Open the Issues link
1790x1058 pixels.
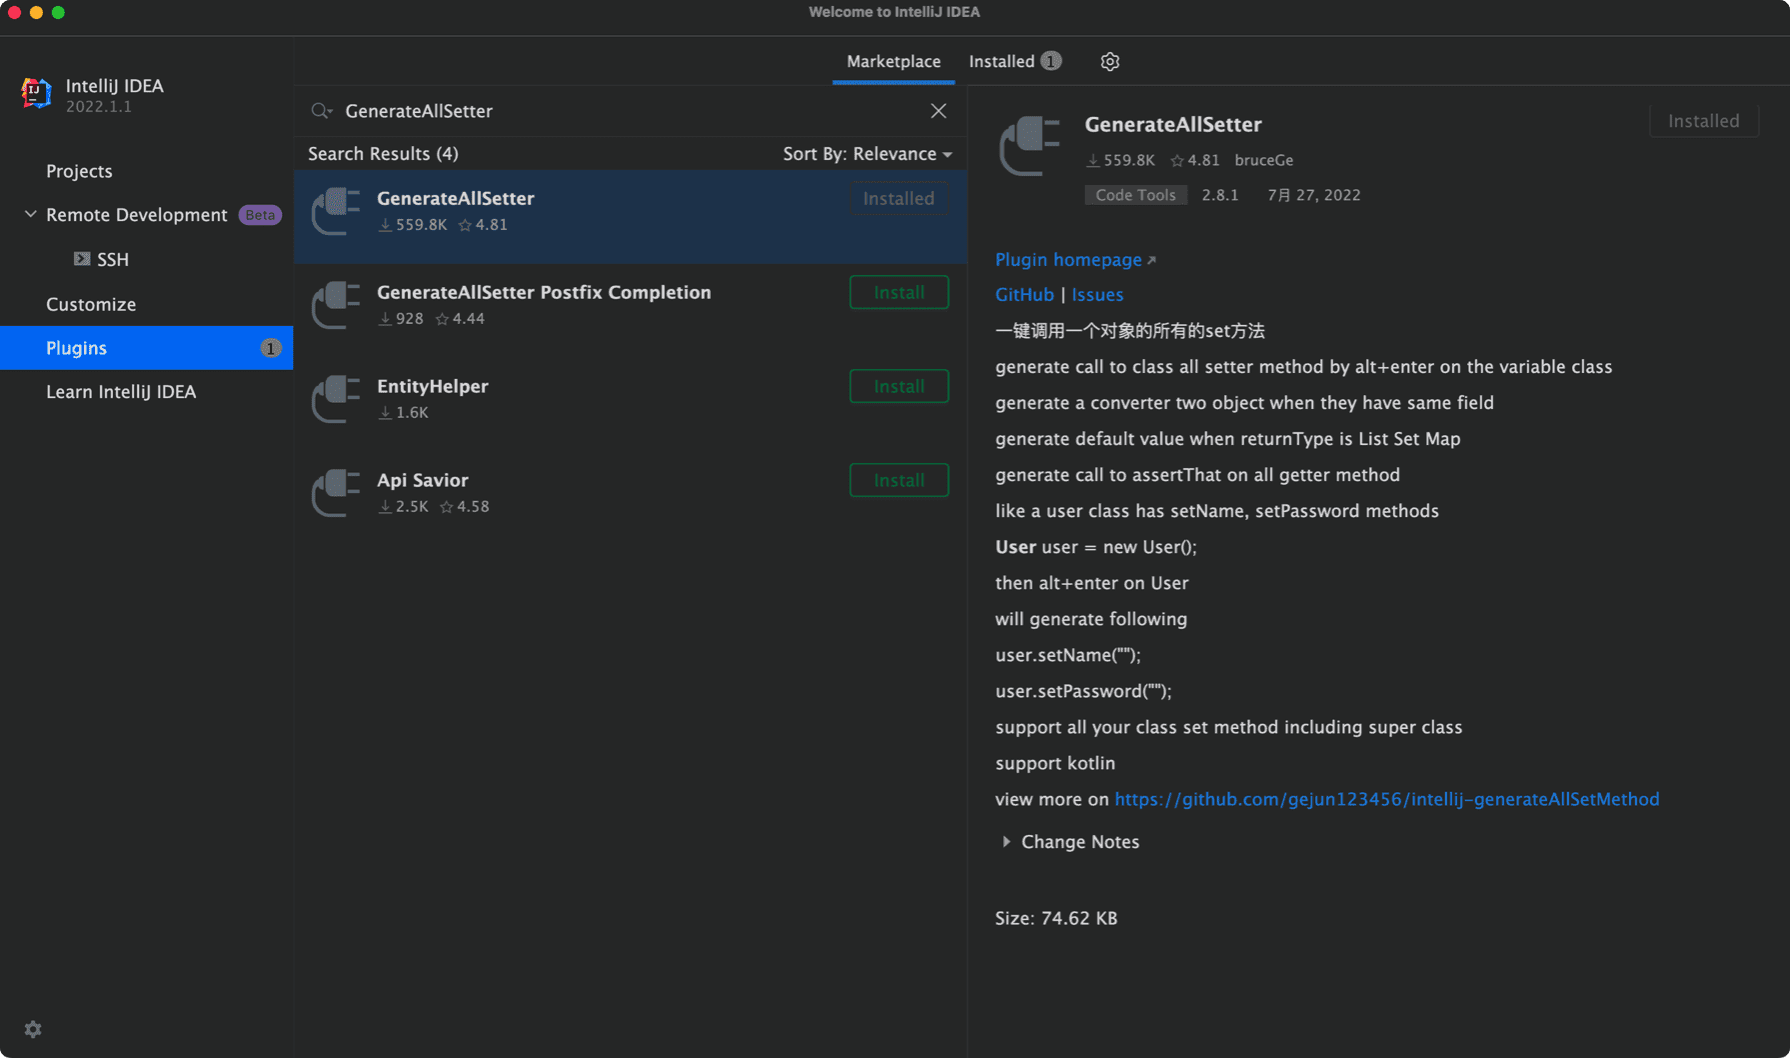click(x=1097, y=295)
